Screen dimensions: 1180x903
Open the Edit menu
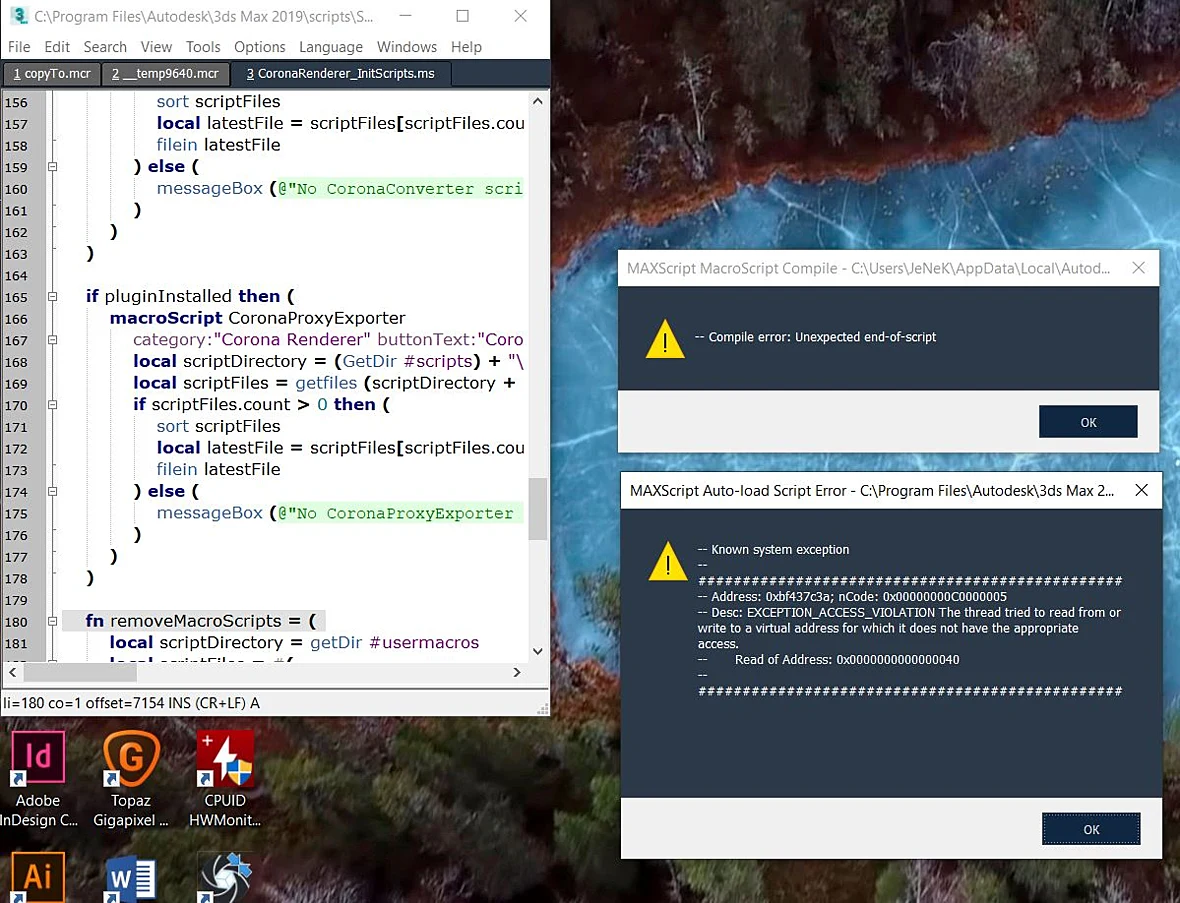(57, 47)
